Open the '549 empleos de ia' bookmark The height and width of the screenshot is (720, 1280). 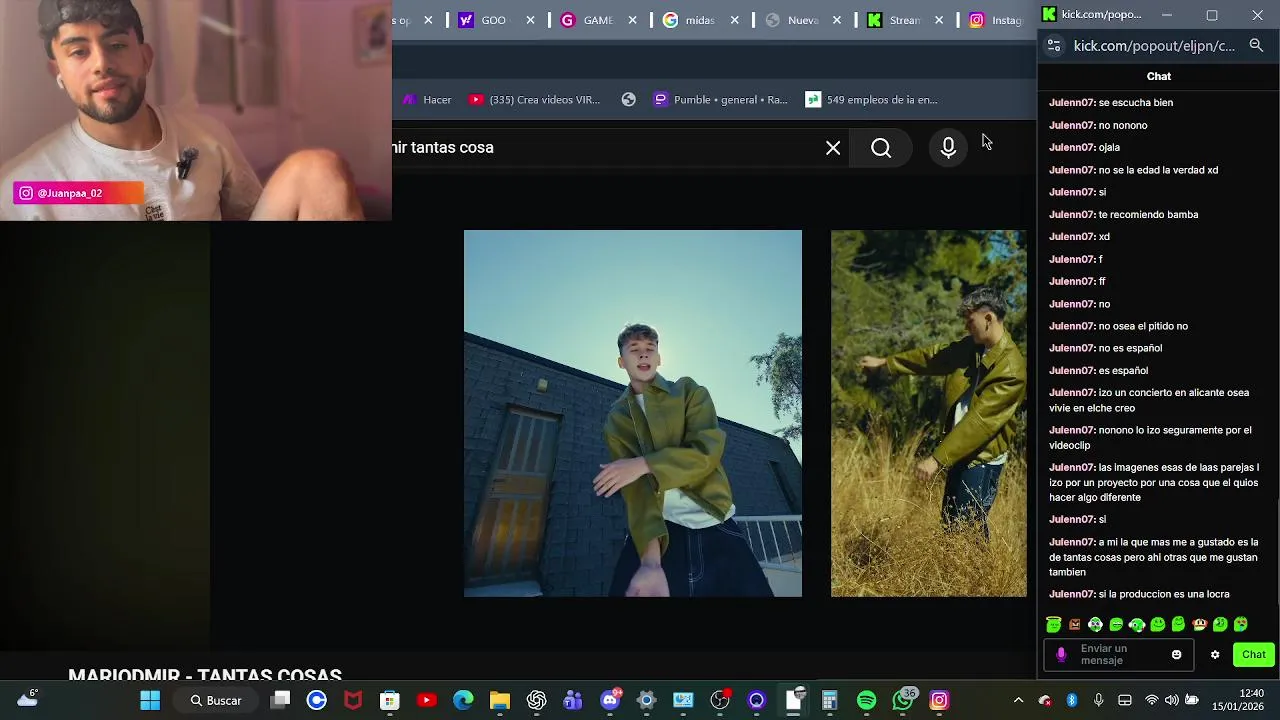[x=871, y=99]
